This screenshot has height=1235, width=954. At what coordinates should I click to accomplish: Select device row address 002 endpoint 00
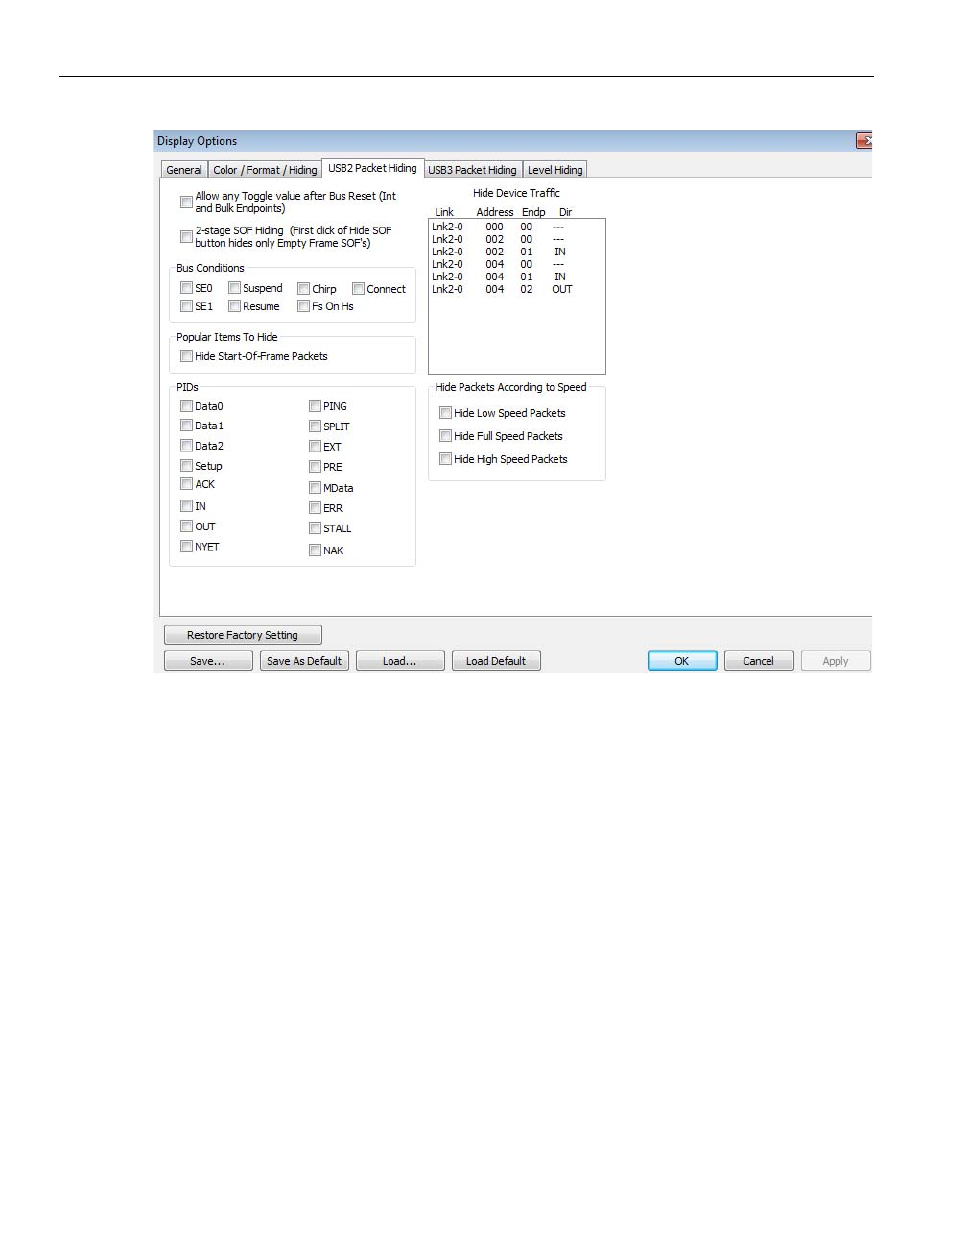tap(516, 239)
